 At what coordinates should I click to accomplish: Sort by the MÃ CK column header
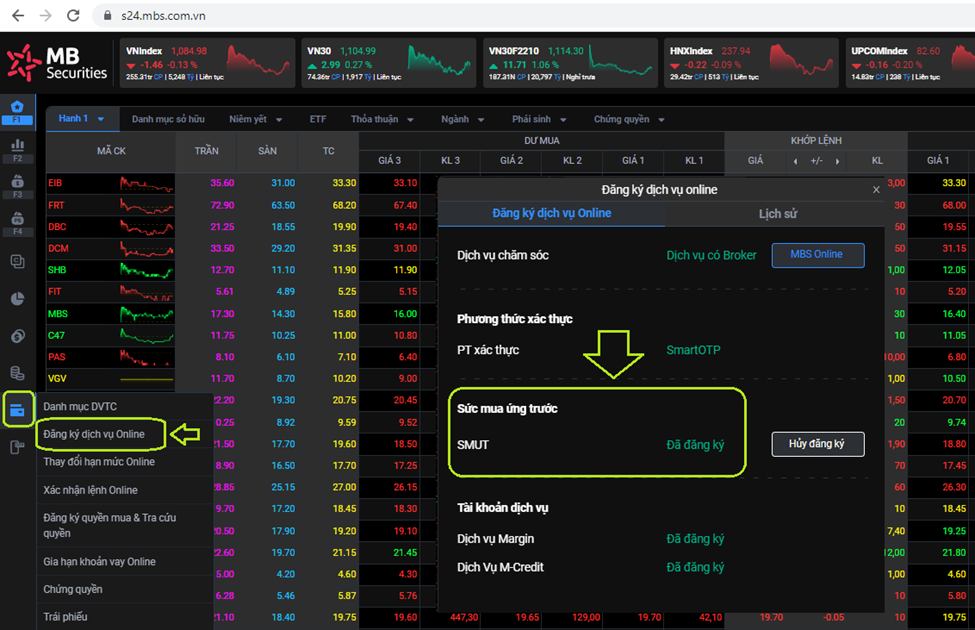point(111,151)
